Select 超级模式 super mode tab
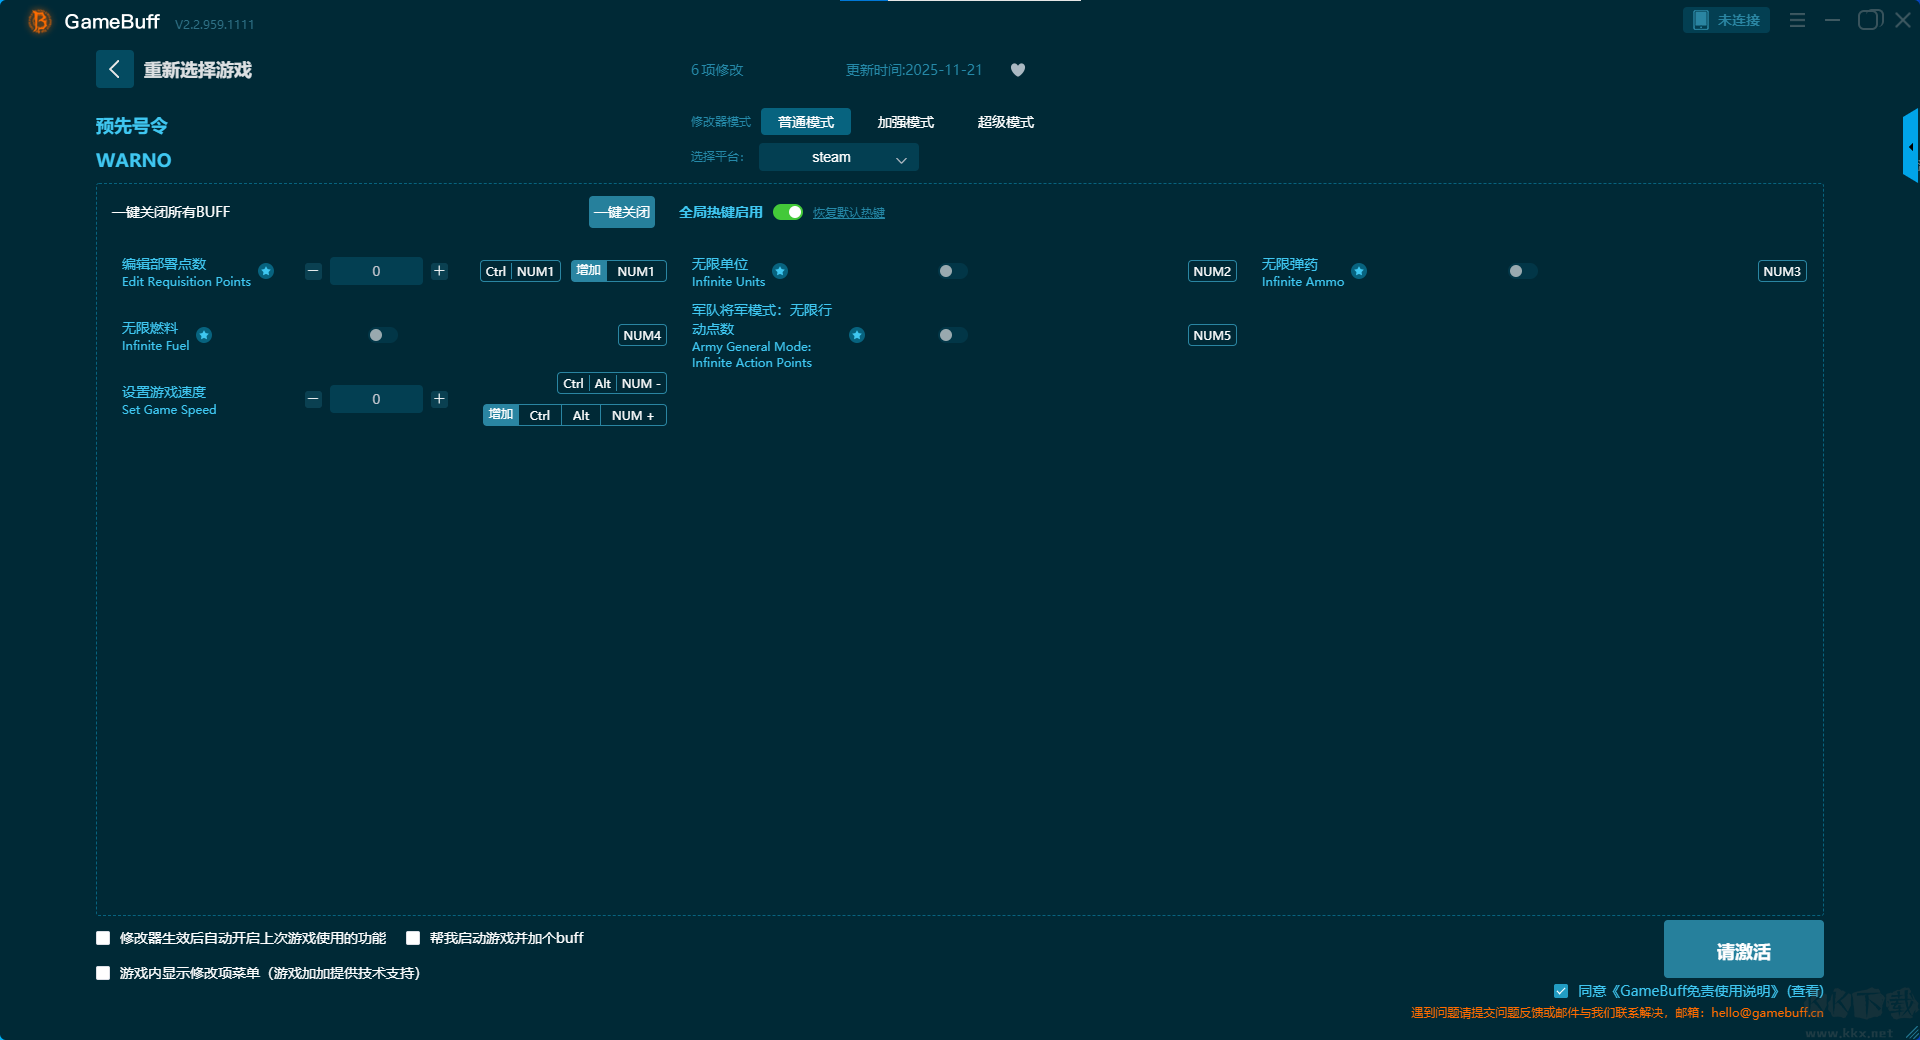Image resolution: width=1920 pixels, height=1040 pixels. 1005,122
